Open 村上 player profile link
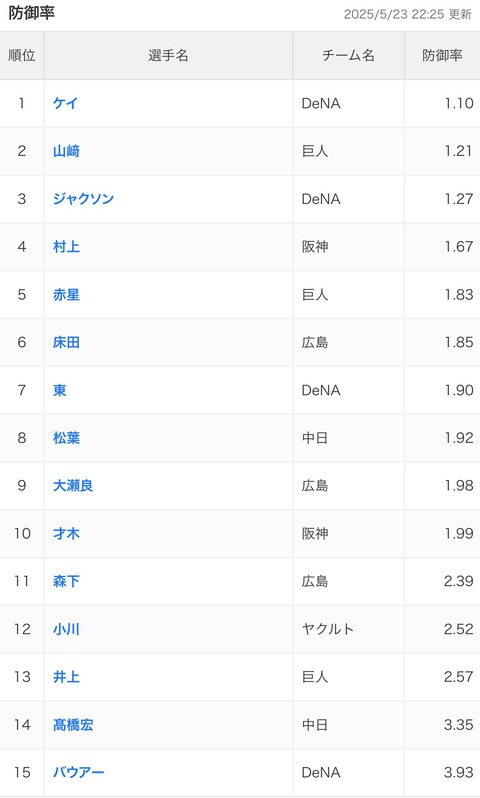480x798 pixels. coord(66,247)
